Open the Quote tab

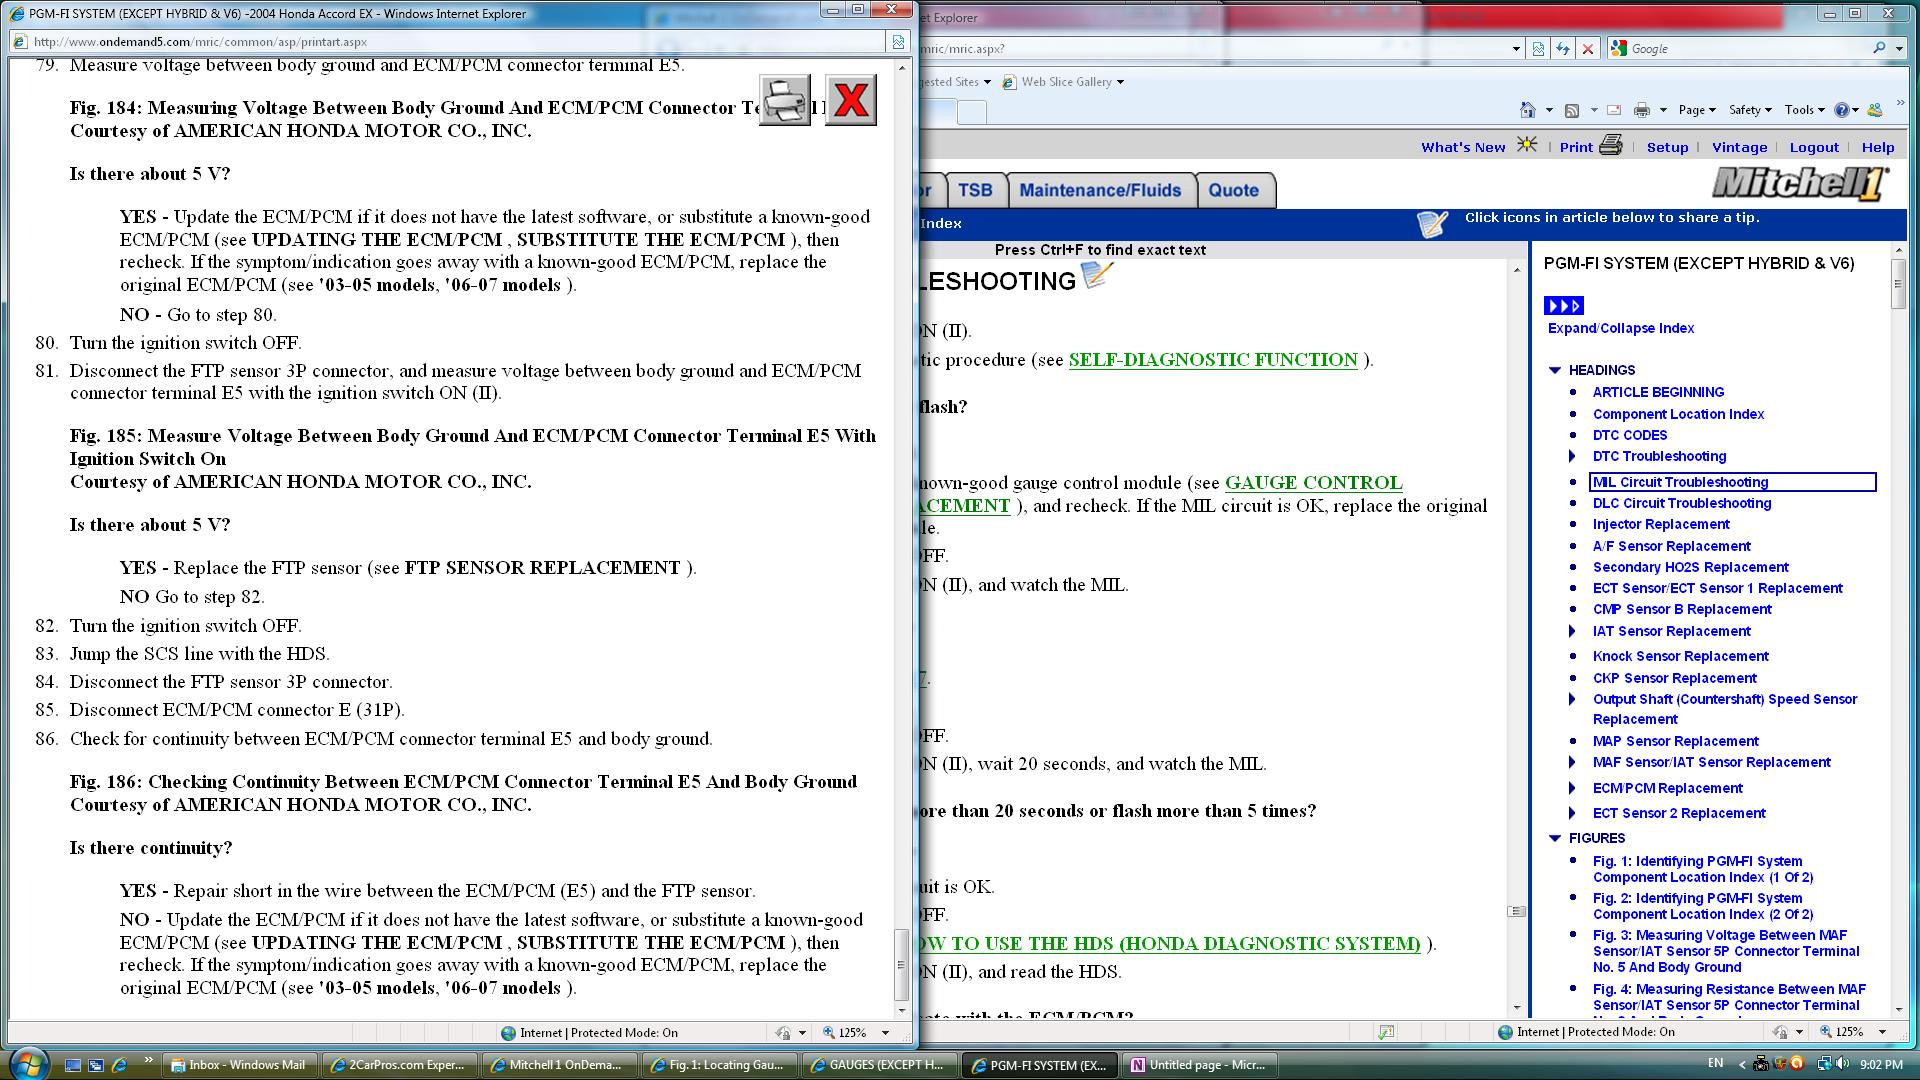[1233, 190]
